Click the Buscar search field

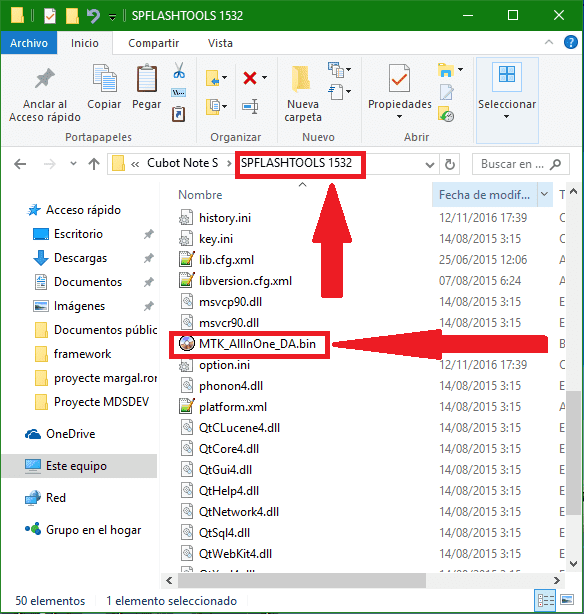521,164
